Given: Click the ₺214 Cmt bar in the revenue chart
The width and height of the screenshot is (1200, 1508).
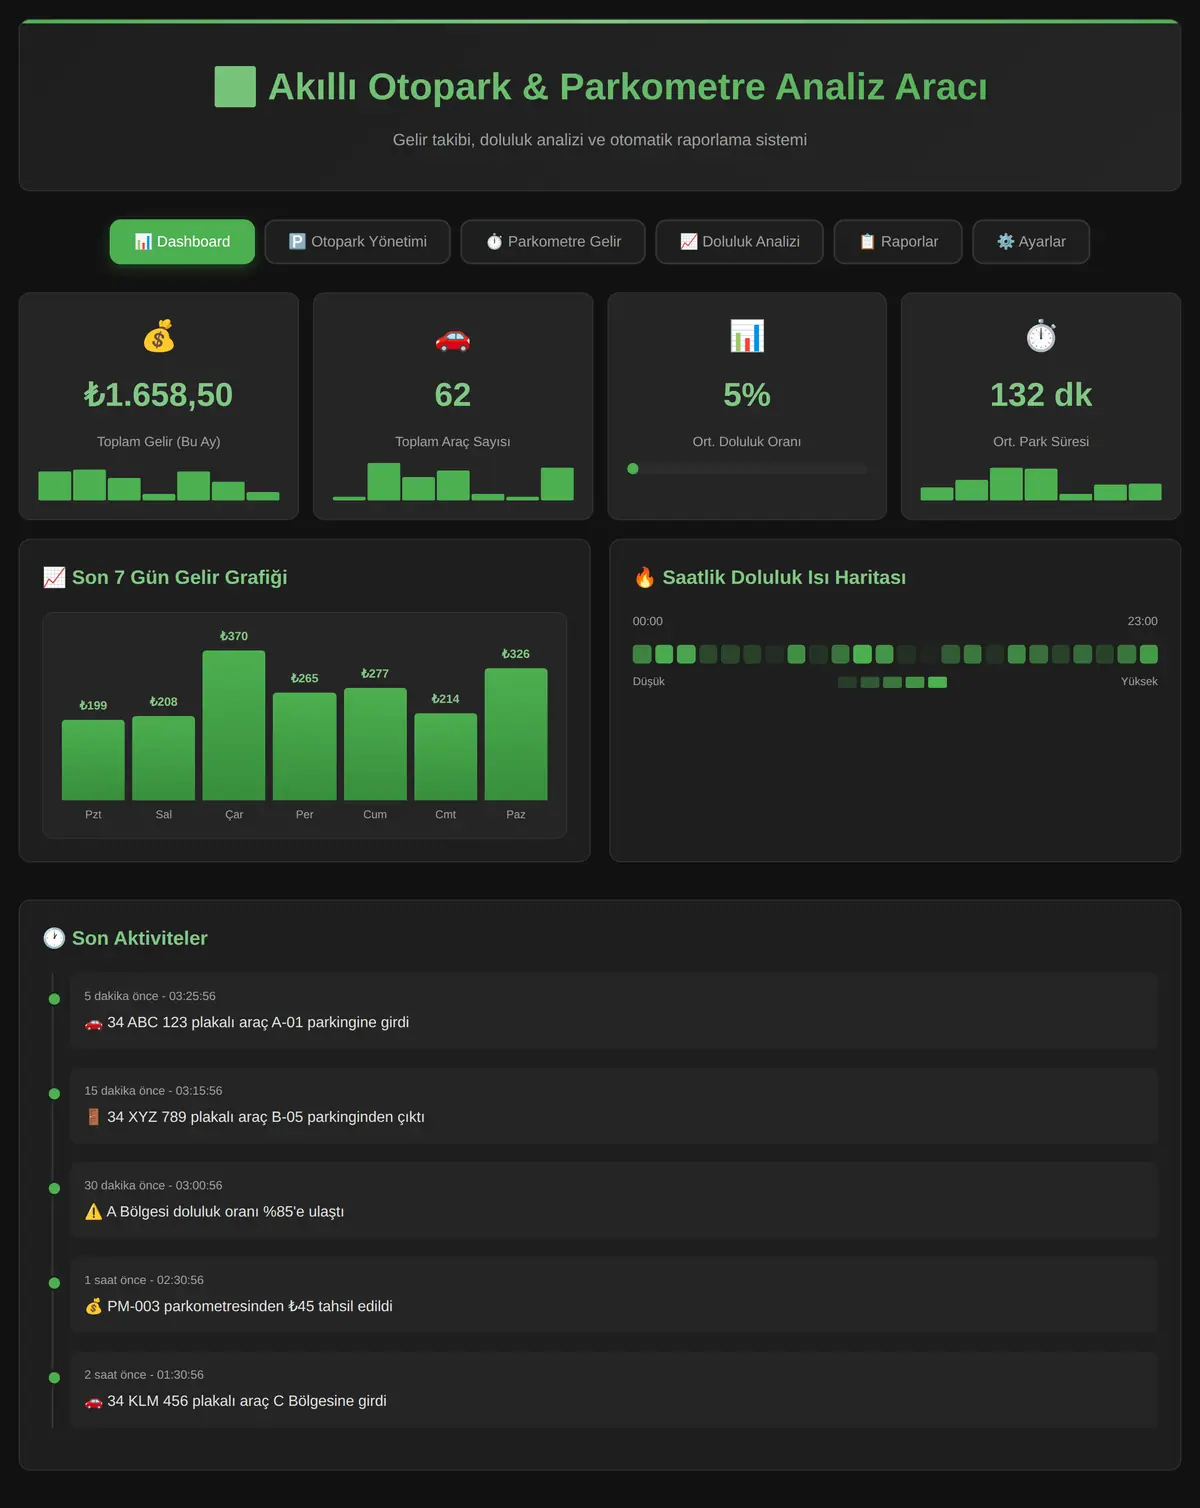Looking at the screenshot, I should click(446, 756).
